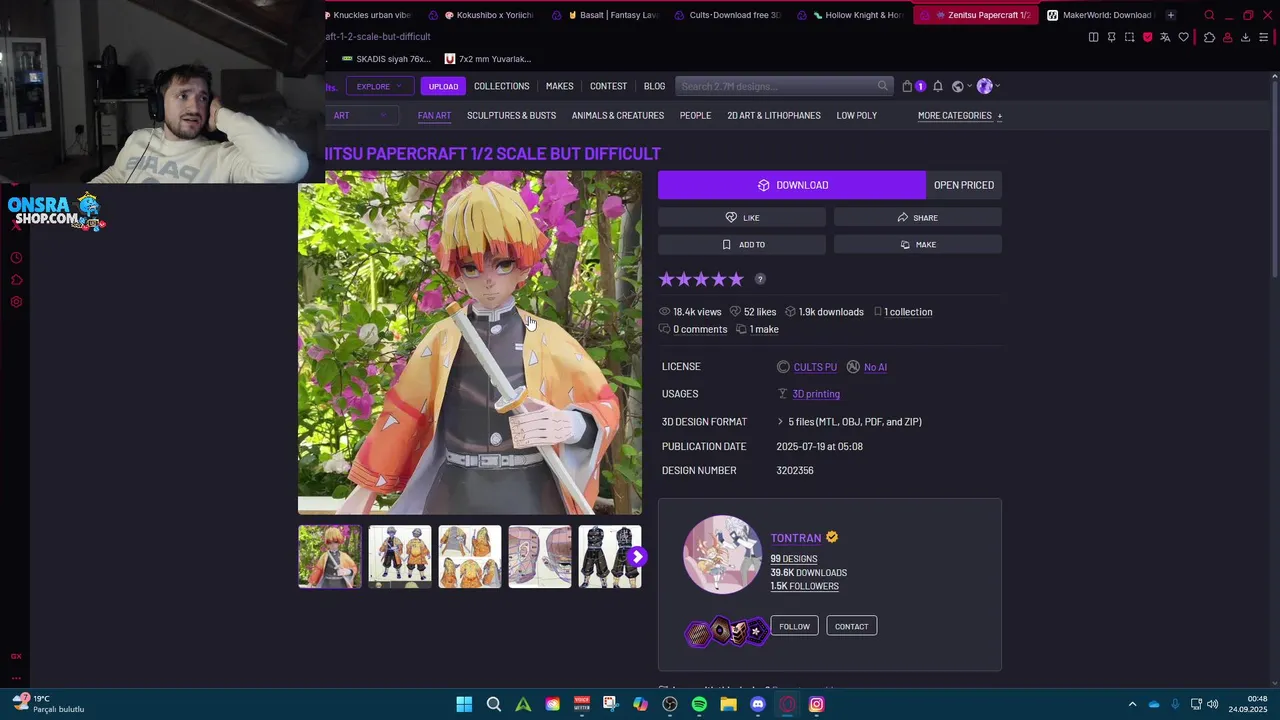Click the translate page icon
The width and height of the screenshot is (1280, 720).
pyautogui.click(x=1165, y=37)
